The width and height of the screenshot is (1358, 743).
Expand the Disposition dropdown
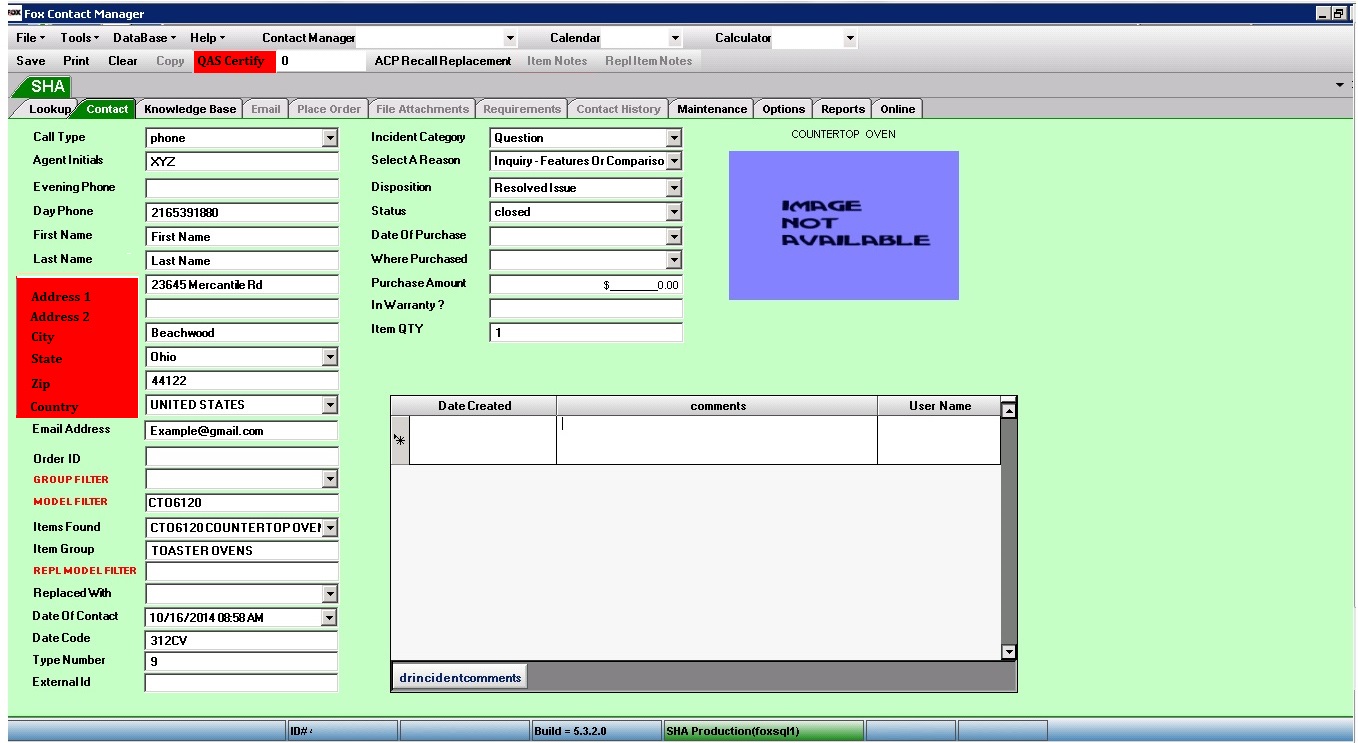[x=673, y=188]
